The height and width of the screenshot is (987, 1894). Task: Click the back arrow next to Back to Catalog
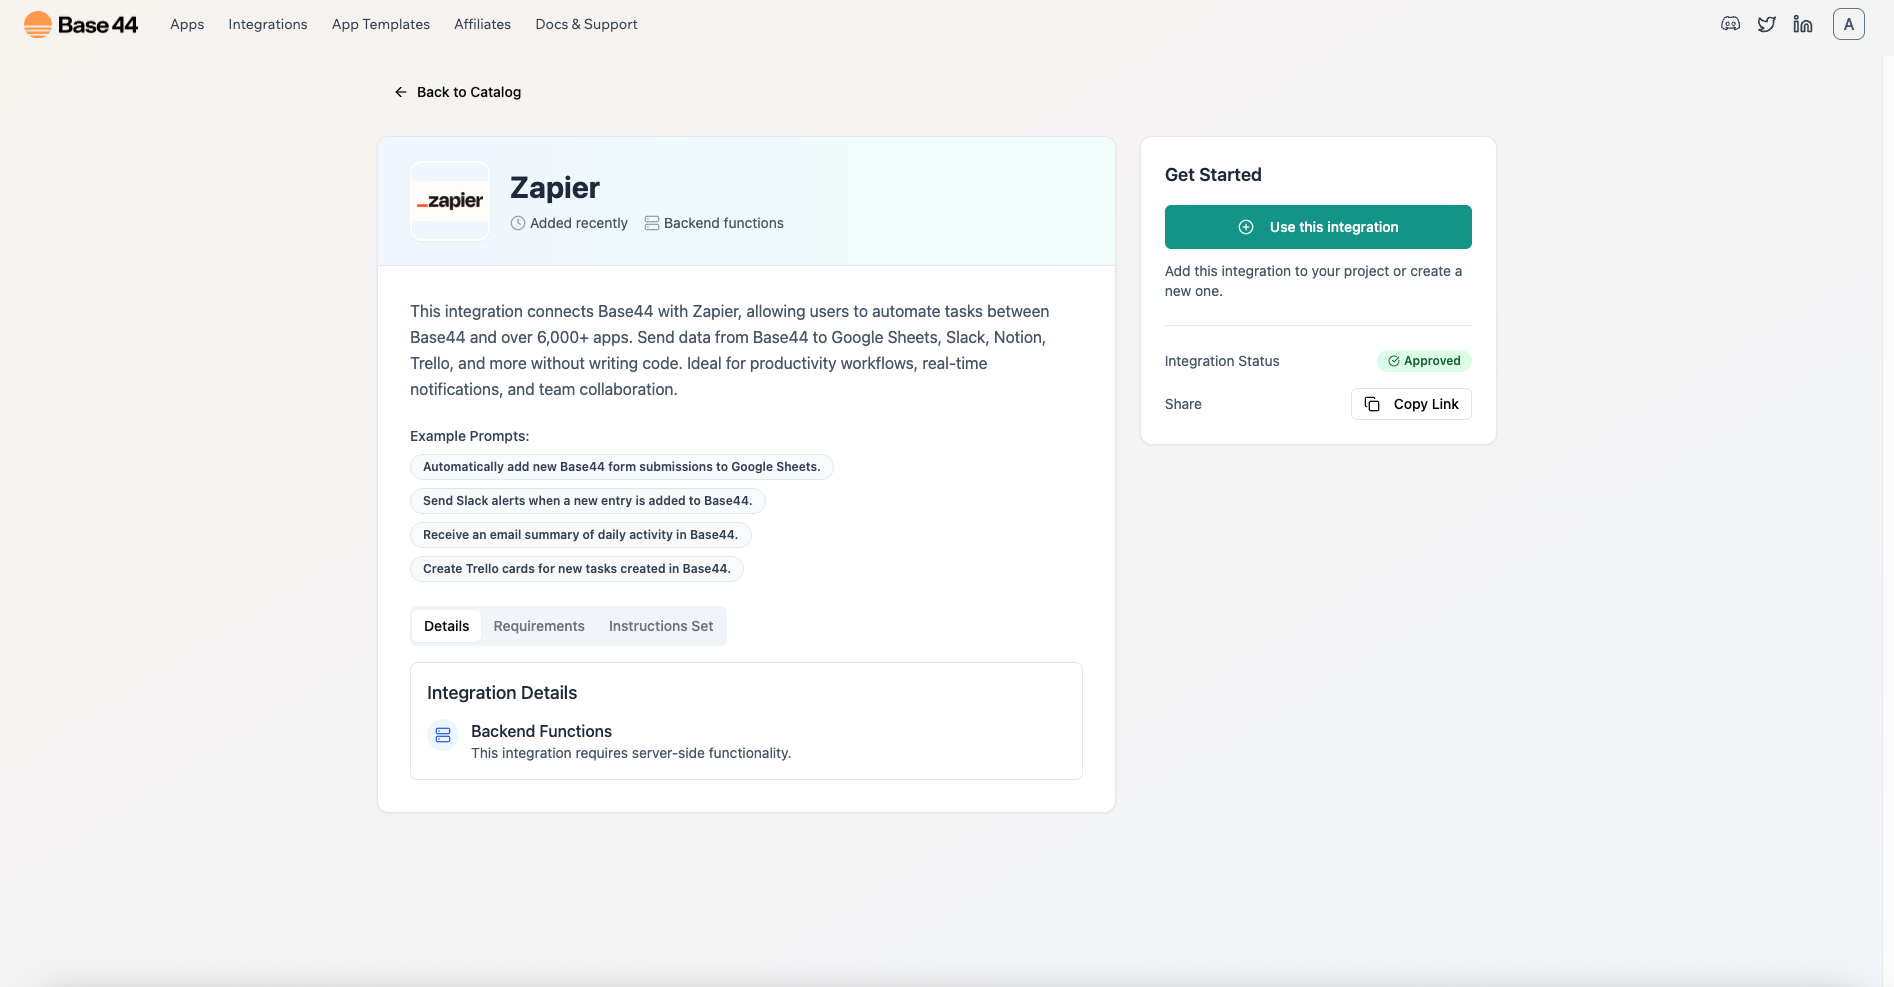tap(400, 91)
